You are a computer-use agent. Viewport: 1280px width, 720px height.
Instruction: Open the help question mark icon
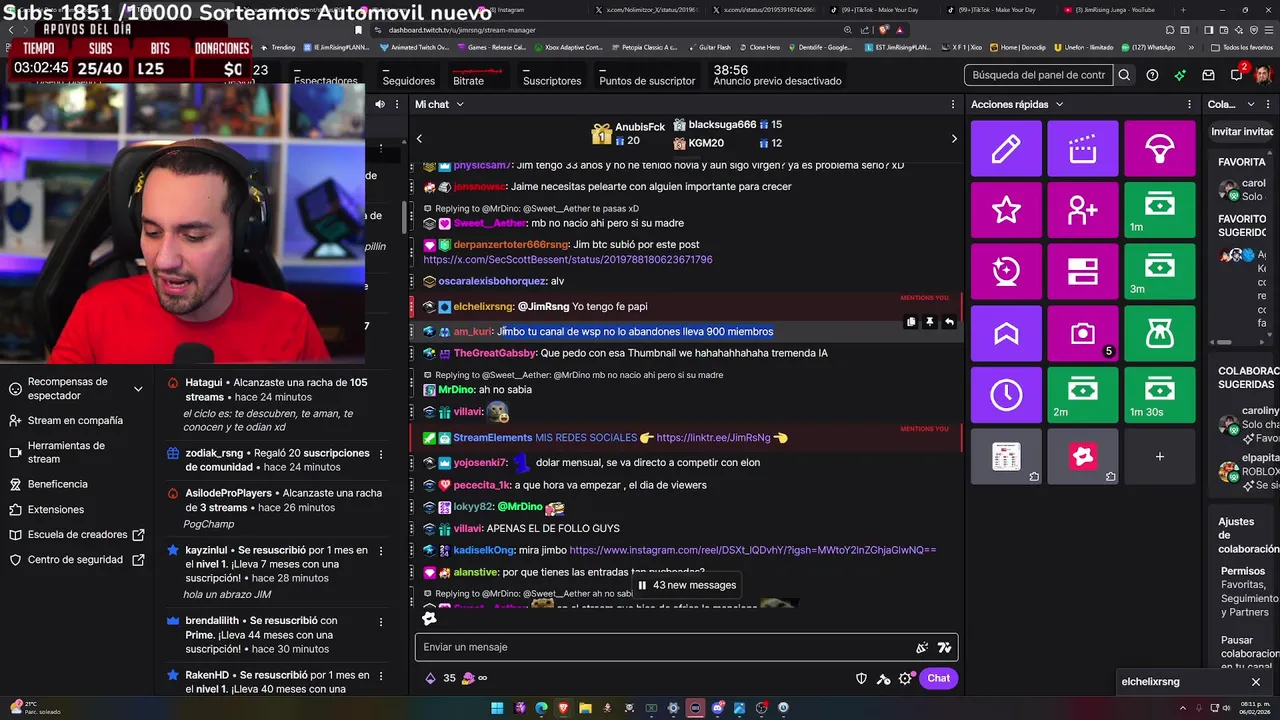[x=1152, y=75]
